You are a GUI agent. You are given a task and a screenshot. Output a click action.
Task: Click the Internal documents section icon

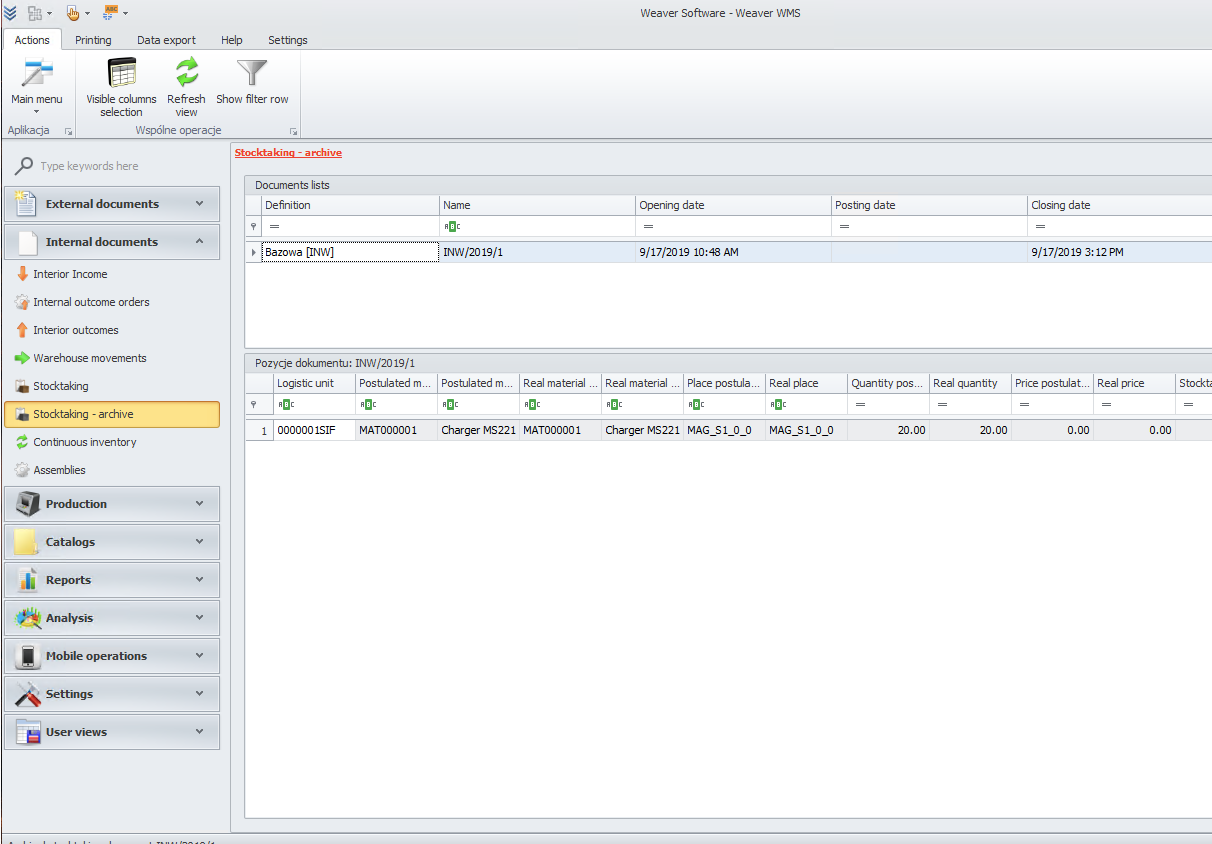tap(26, 241)
